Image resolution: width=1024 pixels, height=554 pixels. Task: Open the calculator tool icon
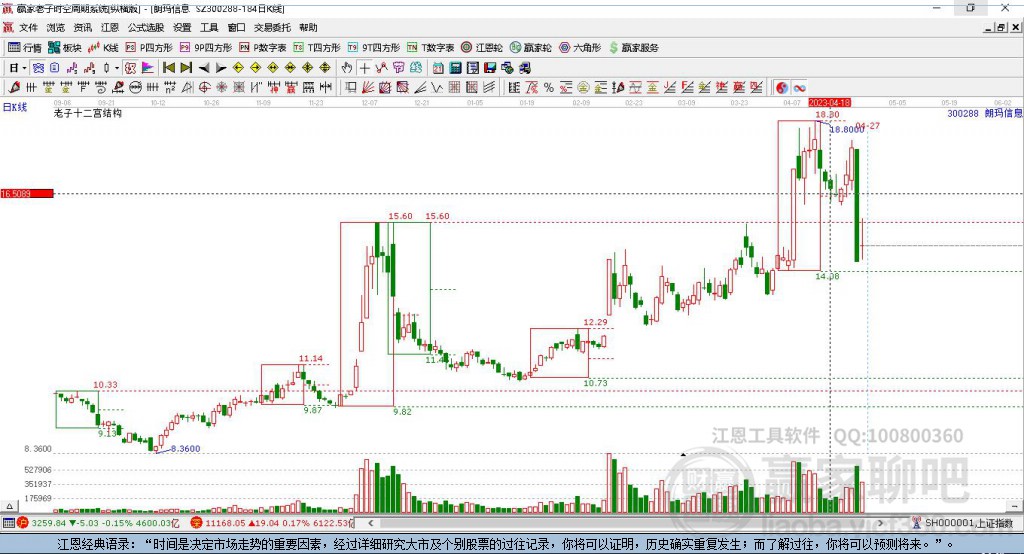pyautogui.click(x=455, y=68)
